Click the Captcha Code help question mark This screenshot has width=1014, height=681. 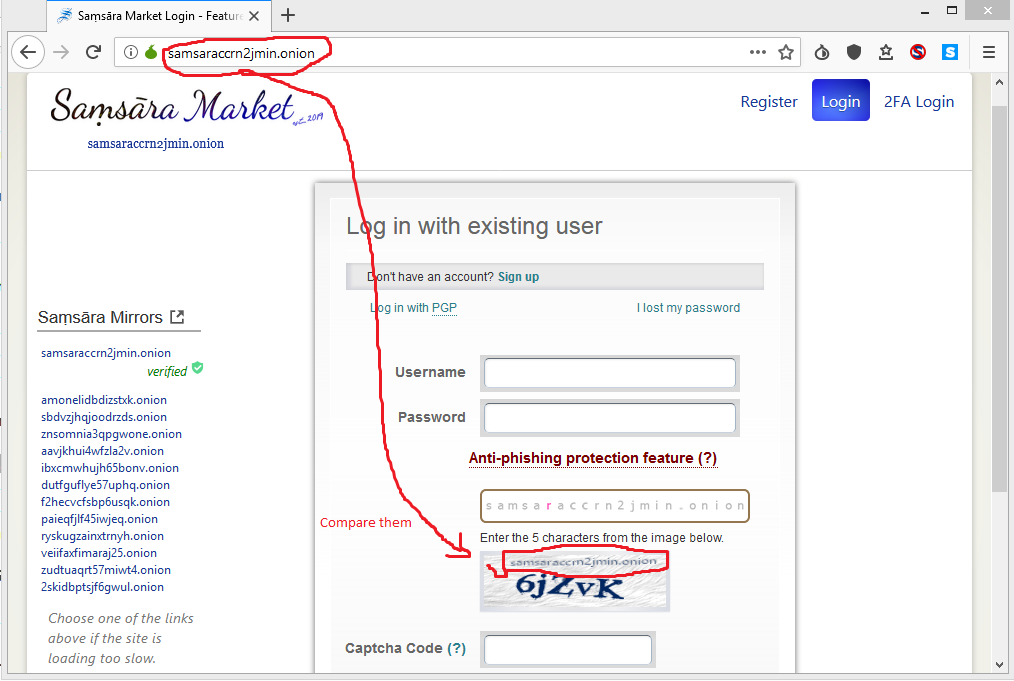tap(457, 648)
